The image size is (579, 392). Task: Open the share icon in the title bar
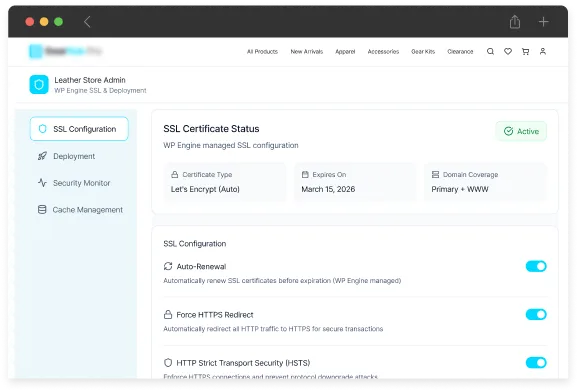(x=515, y=22)
